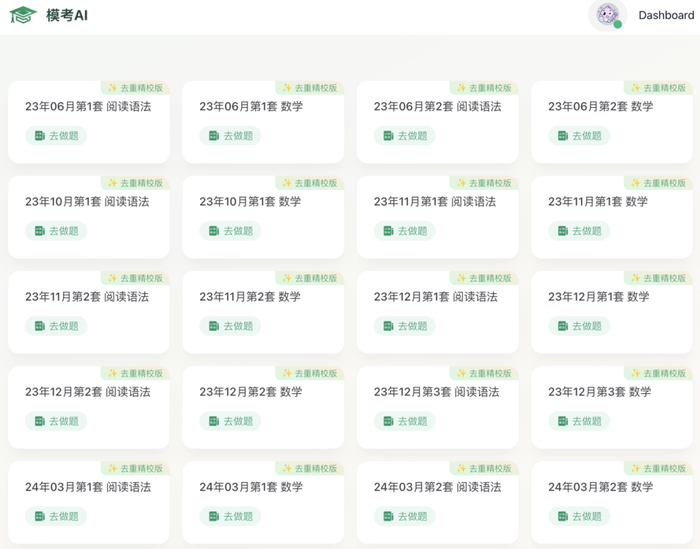
Task: Start 23年12月第1套 数学 via 去做题
Action: point(579,326)
